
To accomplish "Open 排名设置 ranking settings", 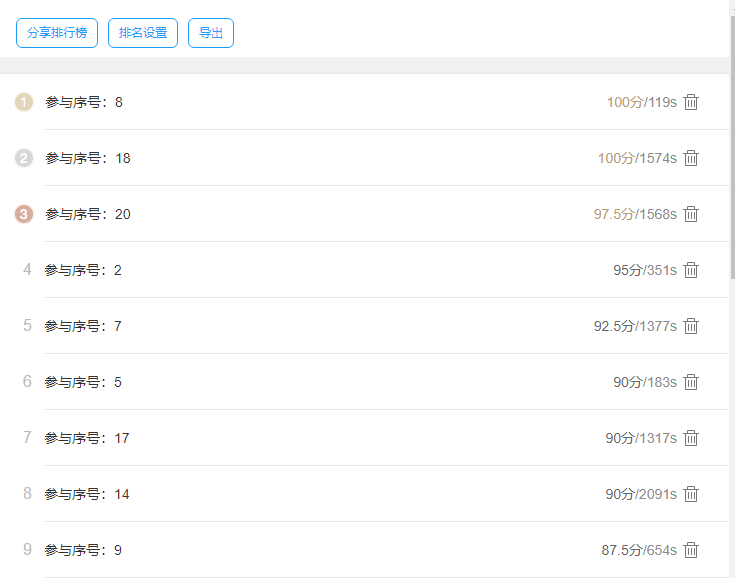I will (x=143, y=33).
